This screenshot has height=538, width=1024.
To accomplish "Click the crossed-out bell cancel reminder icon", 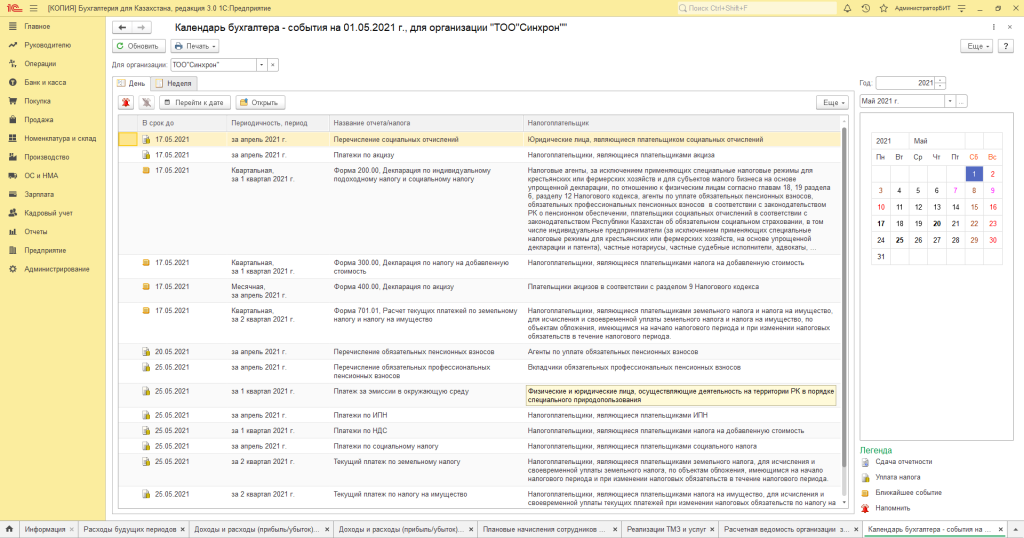I will 146,102.
